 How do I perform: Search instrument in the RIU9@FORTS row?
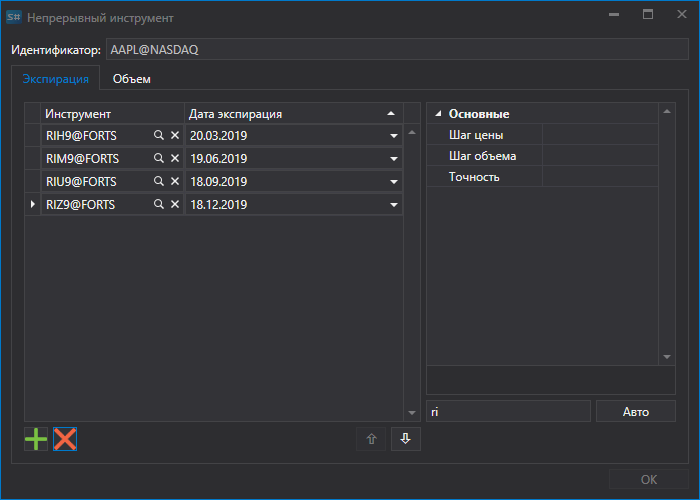pyautogui.click(x=158, y=181)
